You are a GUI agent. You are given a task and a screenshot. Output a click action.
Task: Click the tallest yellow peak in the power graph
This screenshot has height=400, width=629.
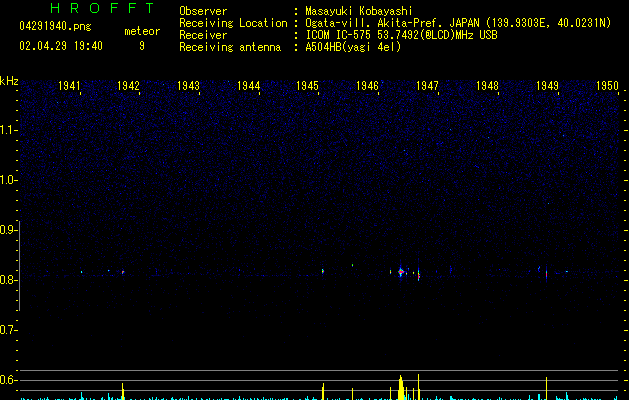point(418,387)
